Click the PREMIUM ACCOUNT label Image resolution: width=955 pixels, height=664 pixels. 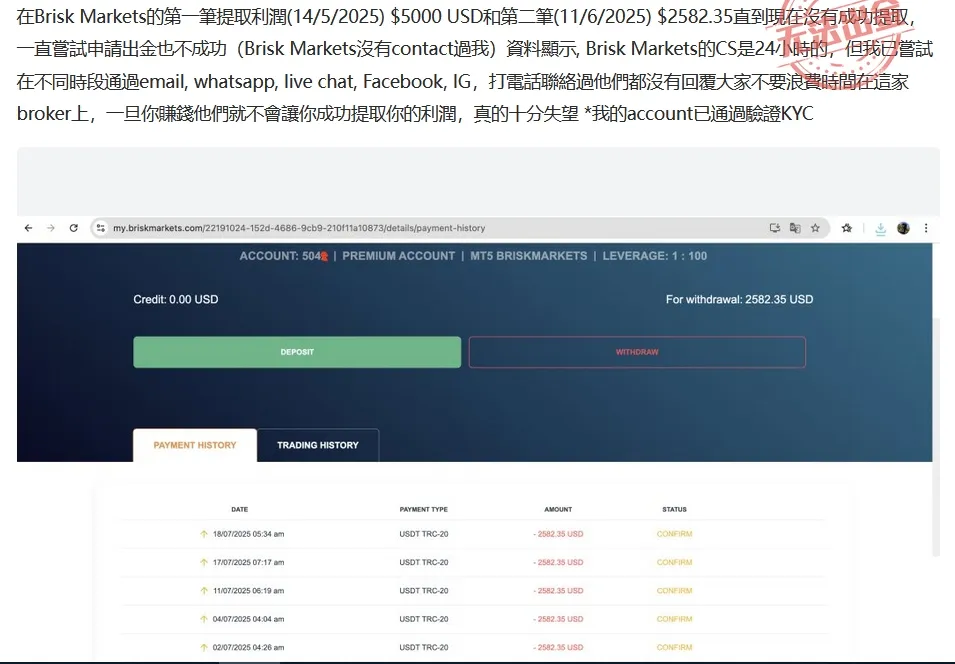[x=398, y=256]
